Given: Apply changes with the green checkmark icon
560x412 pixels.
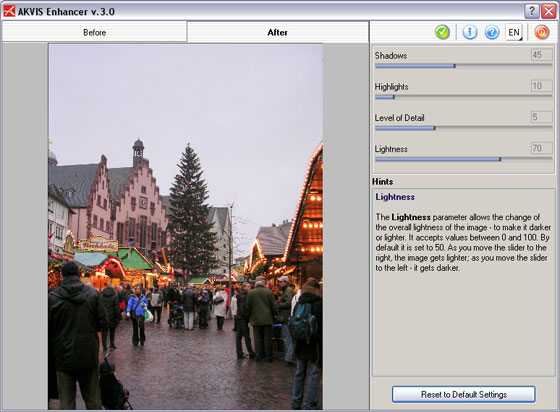Looking at the screenshot, I should 442,32.
